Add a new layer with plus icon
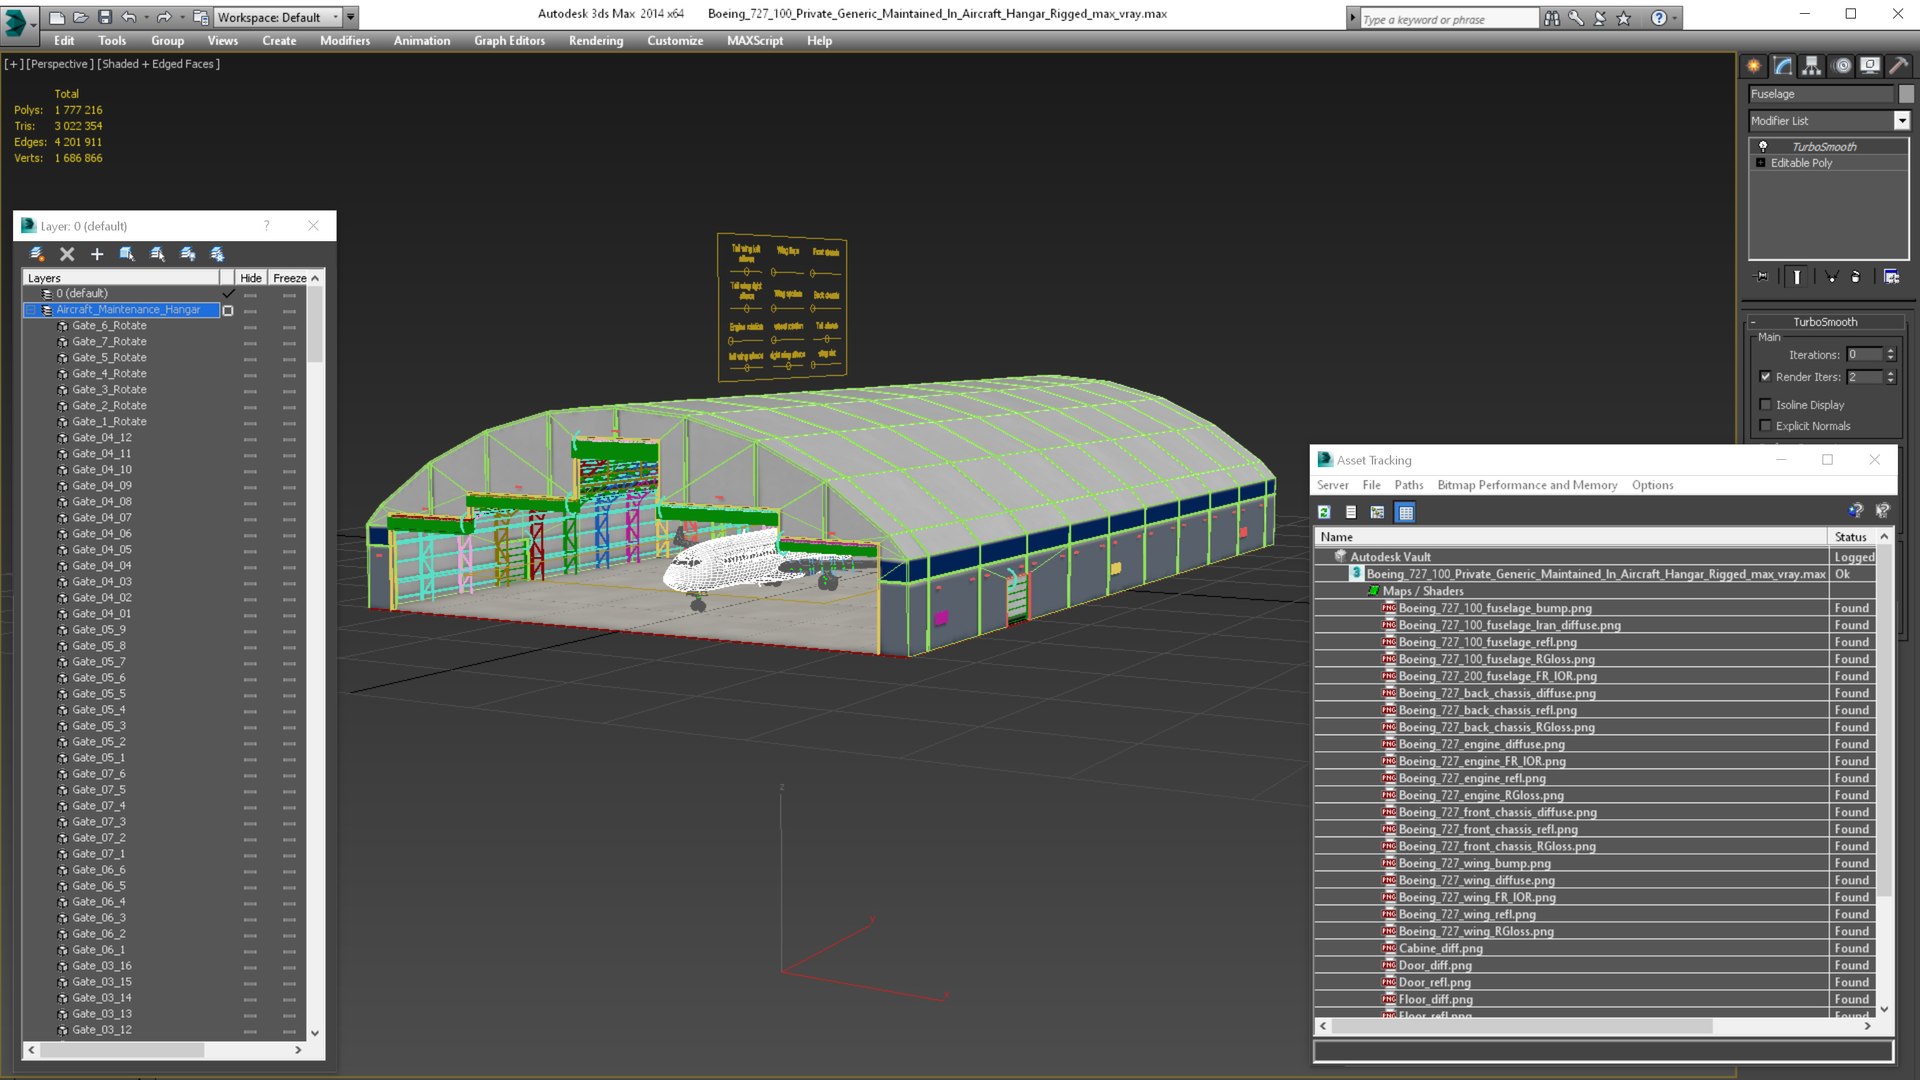 tap(97, 254)
